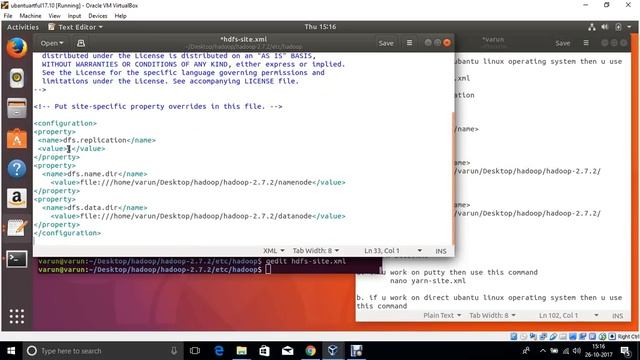Open hamburger menu in varun window
The width and height of the screenshot is (640, 360).
[586, 43]
